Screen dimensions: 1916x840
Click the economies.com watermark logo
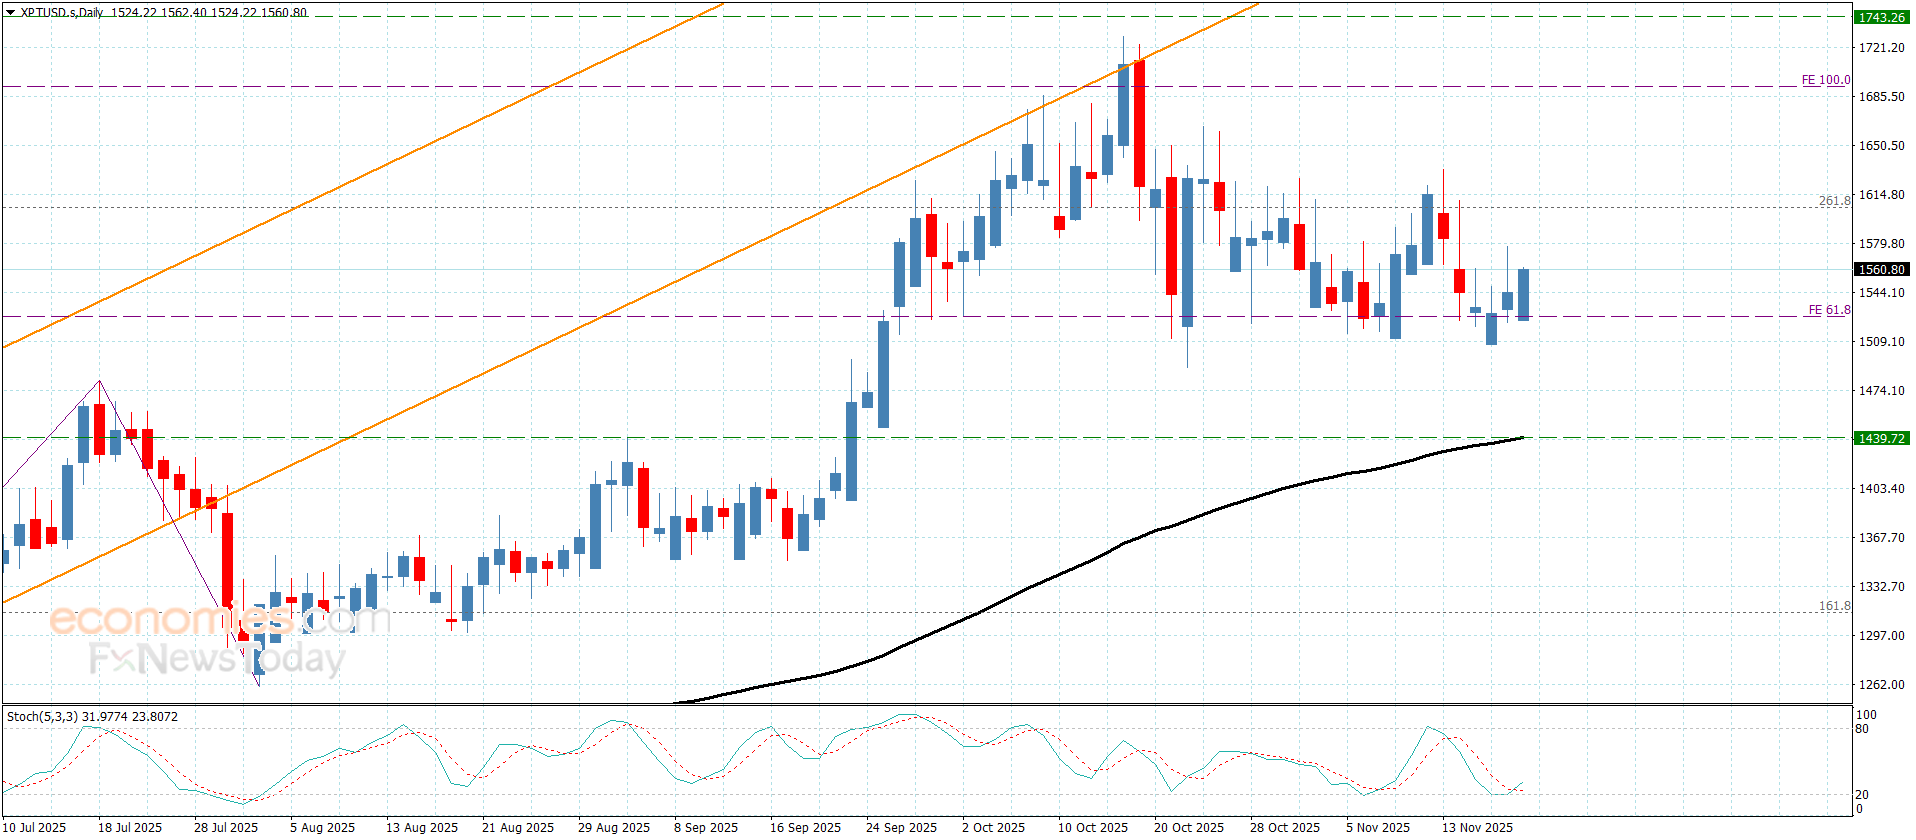tap(220, 619)
